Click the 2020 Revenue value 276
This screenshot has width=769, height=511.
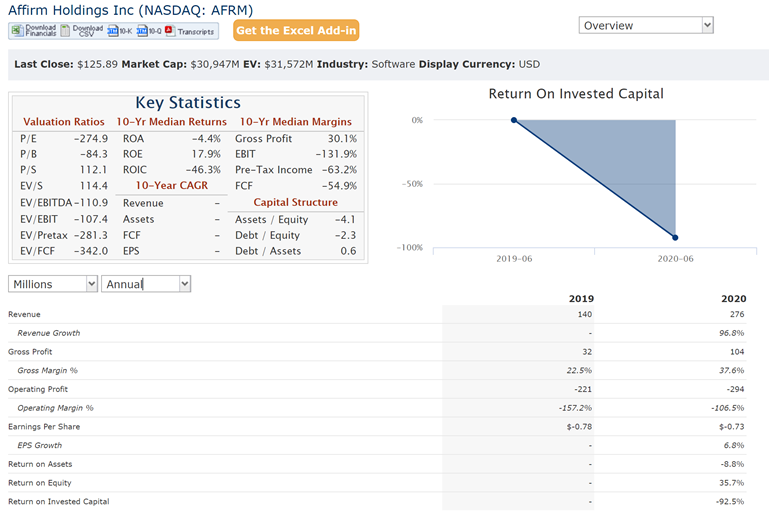(x=737, y=314)
